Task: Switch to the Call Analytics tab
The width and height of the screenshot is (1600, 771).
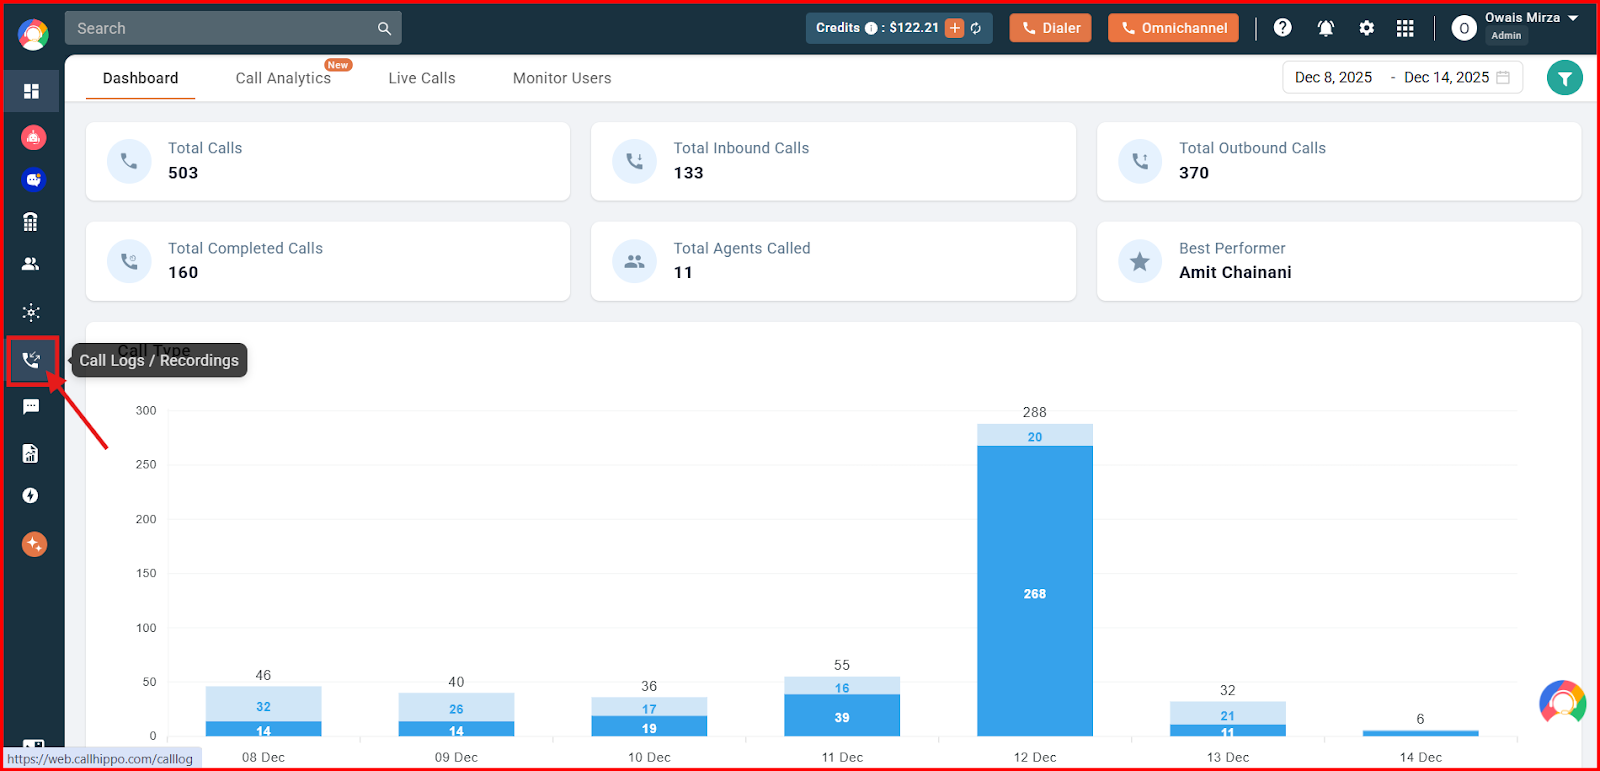Action: tap(283, 78)
